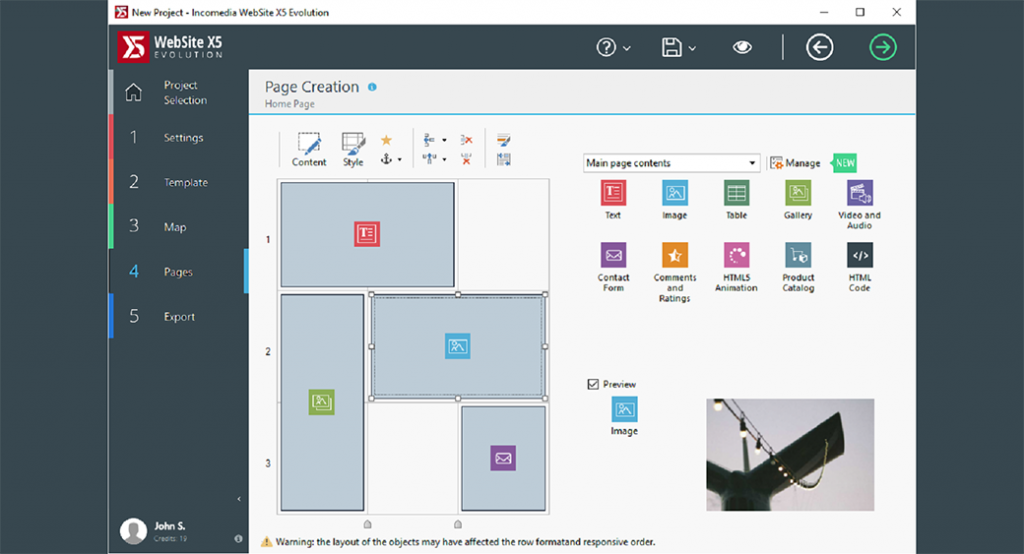This screenshot has width=1024, height=554.
Task: Click the green Next arrow button
Action: point(882,47)
